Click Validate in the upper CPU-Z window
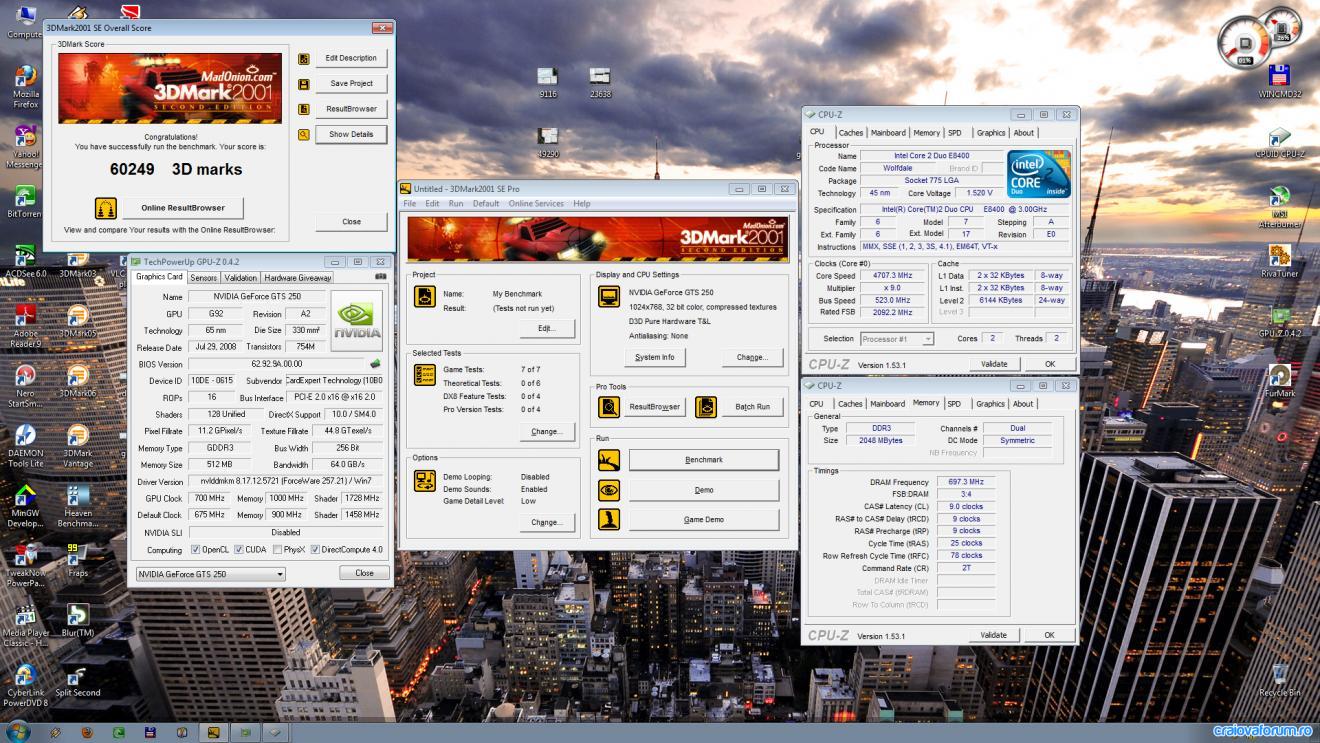Image resolution: width=1320 pixels, height=743 pixels. point(994,364)
